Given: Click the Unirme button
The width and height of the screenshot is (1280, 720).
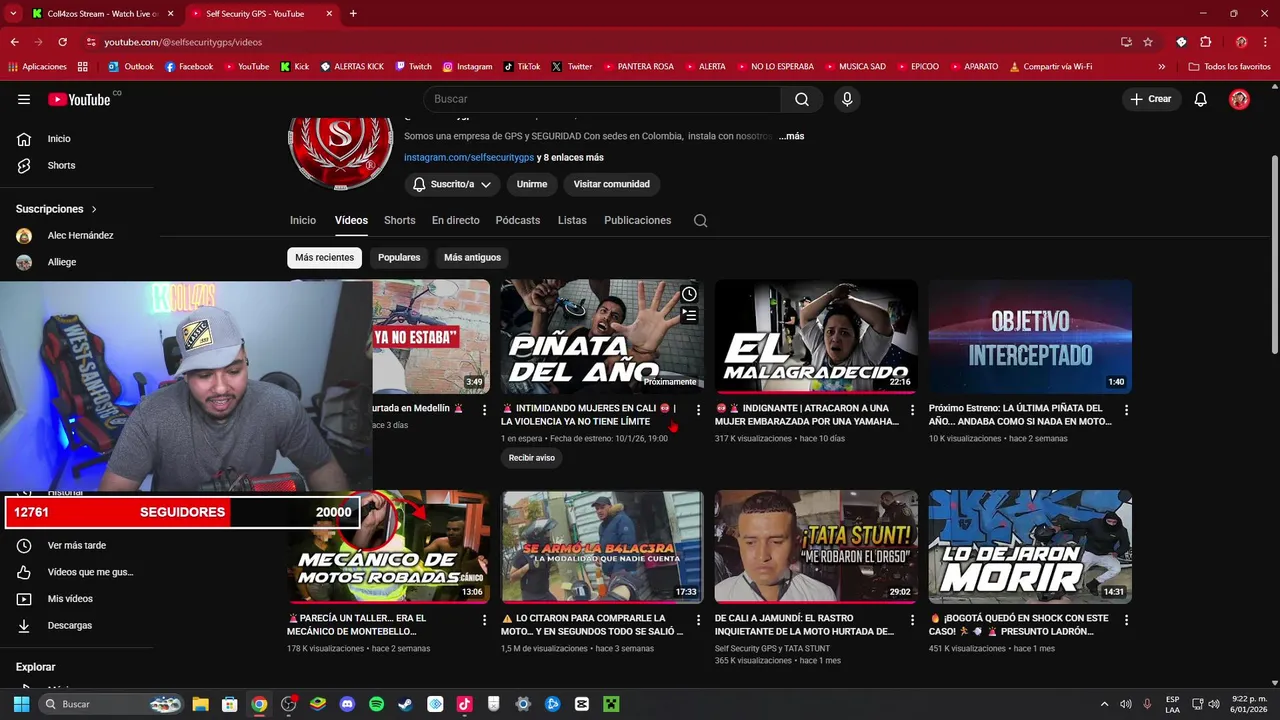Looking at the screenshot, I should point(532,184).
